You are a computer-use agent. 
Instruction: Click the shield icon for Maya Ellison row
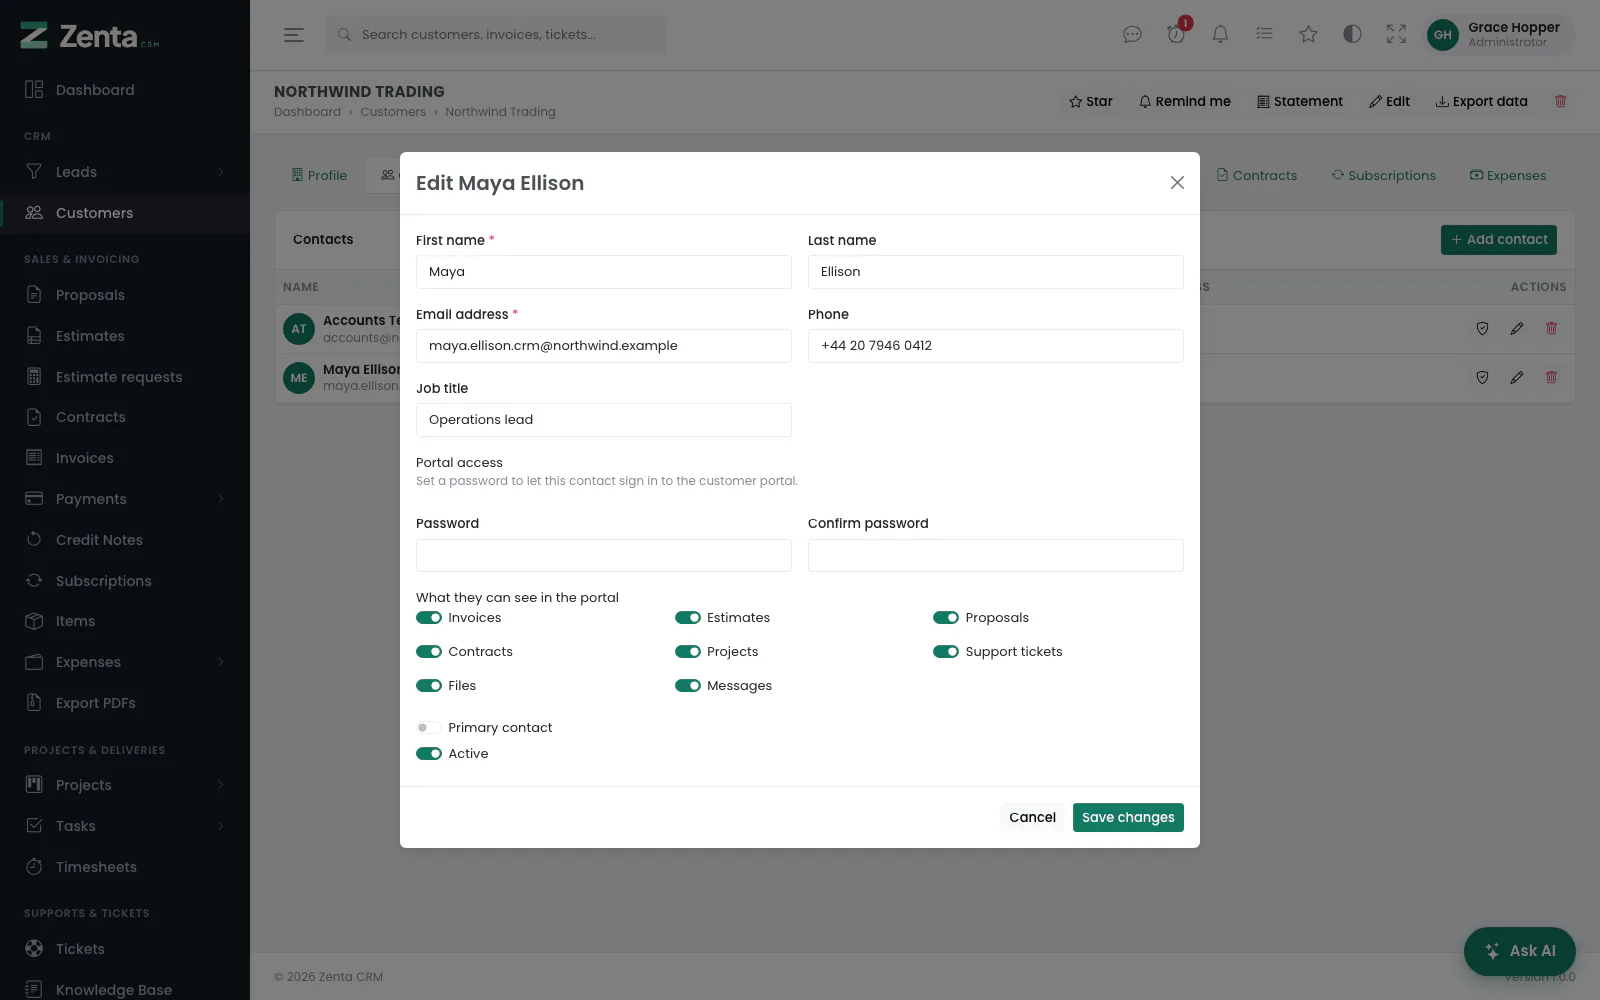[x=1482, y=377]
